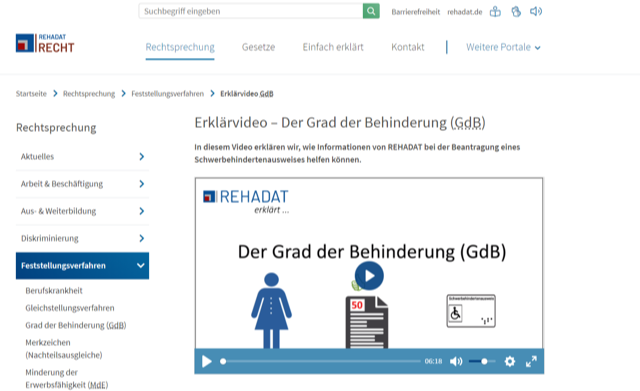Click the Rechtsprechung sidebar heading
The image size is (640, 391).
tap(56, 128)
